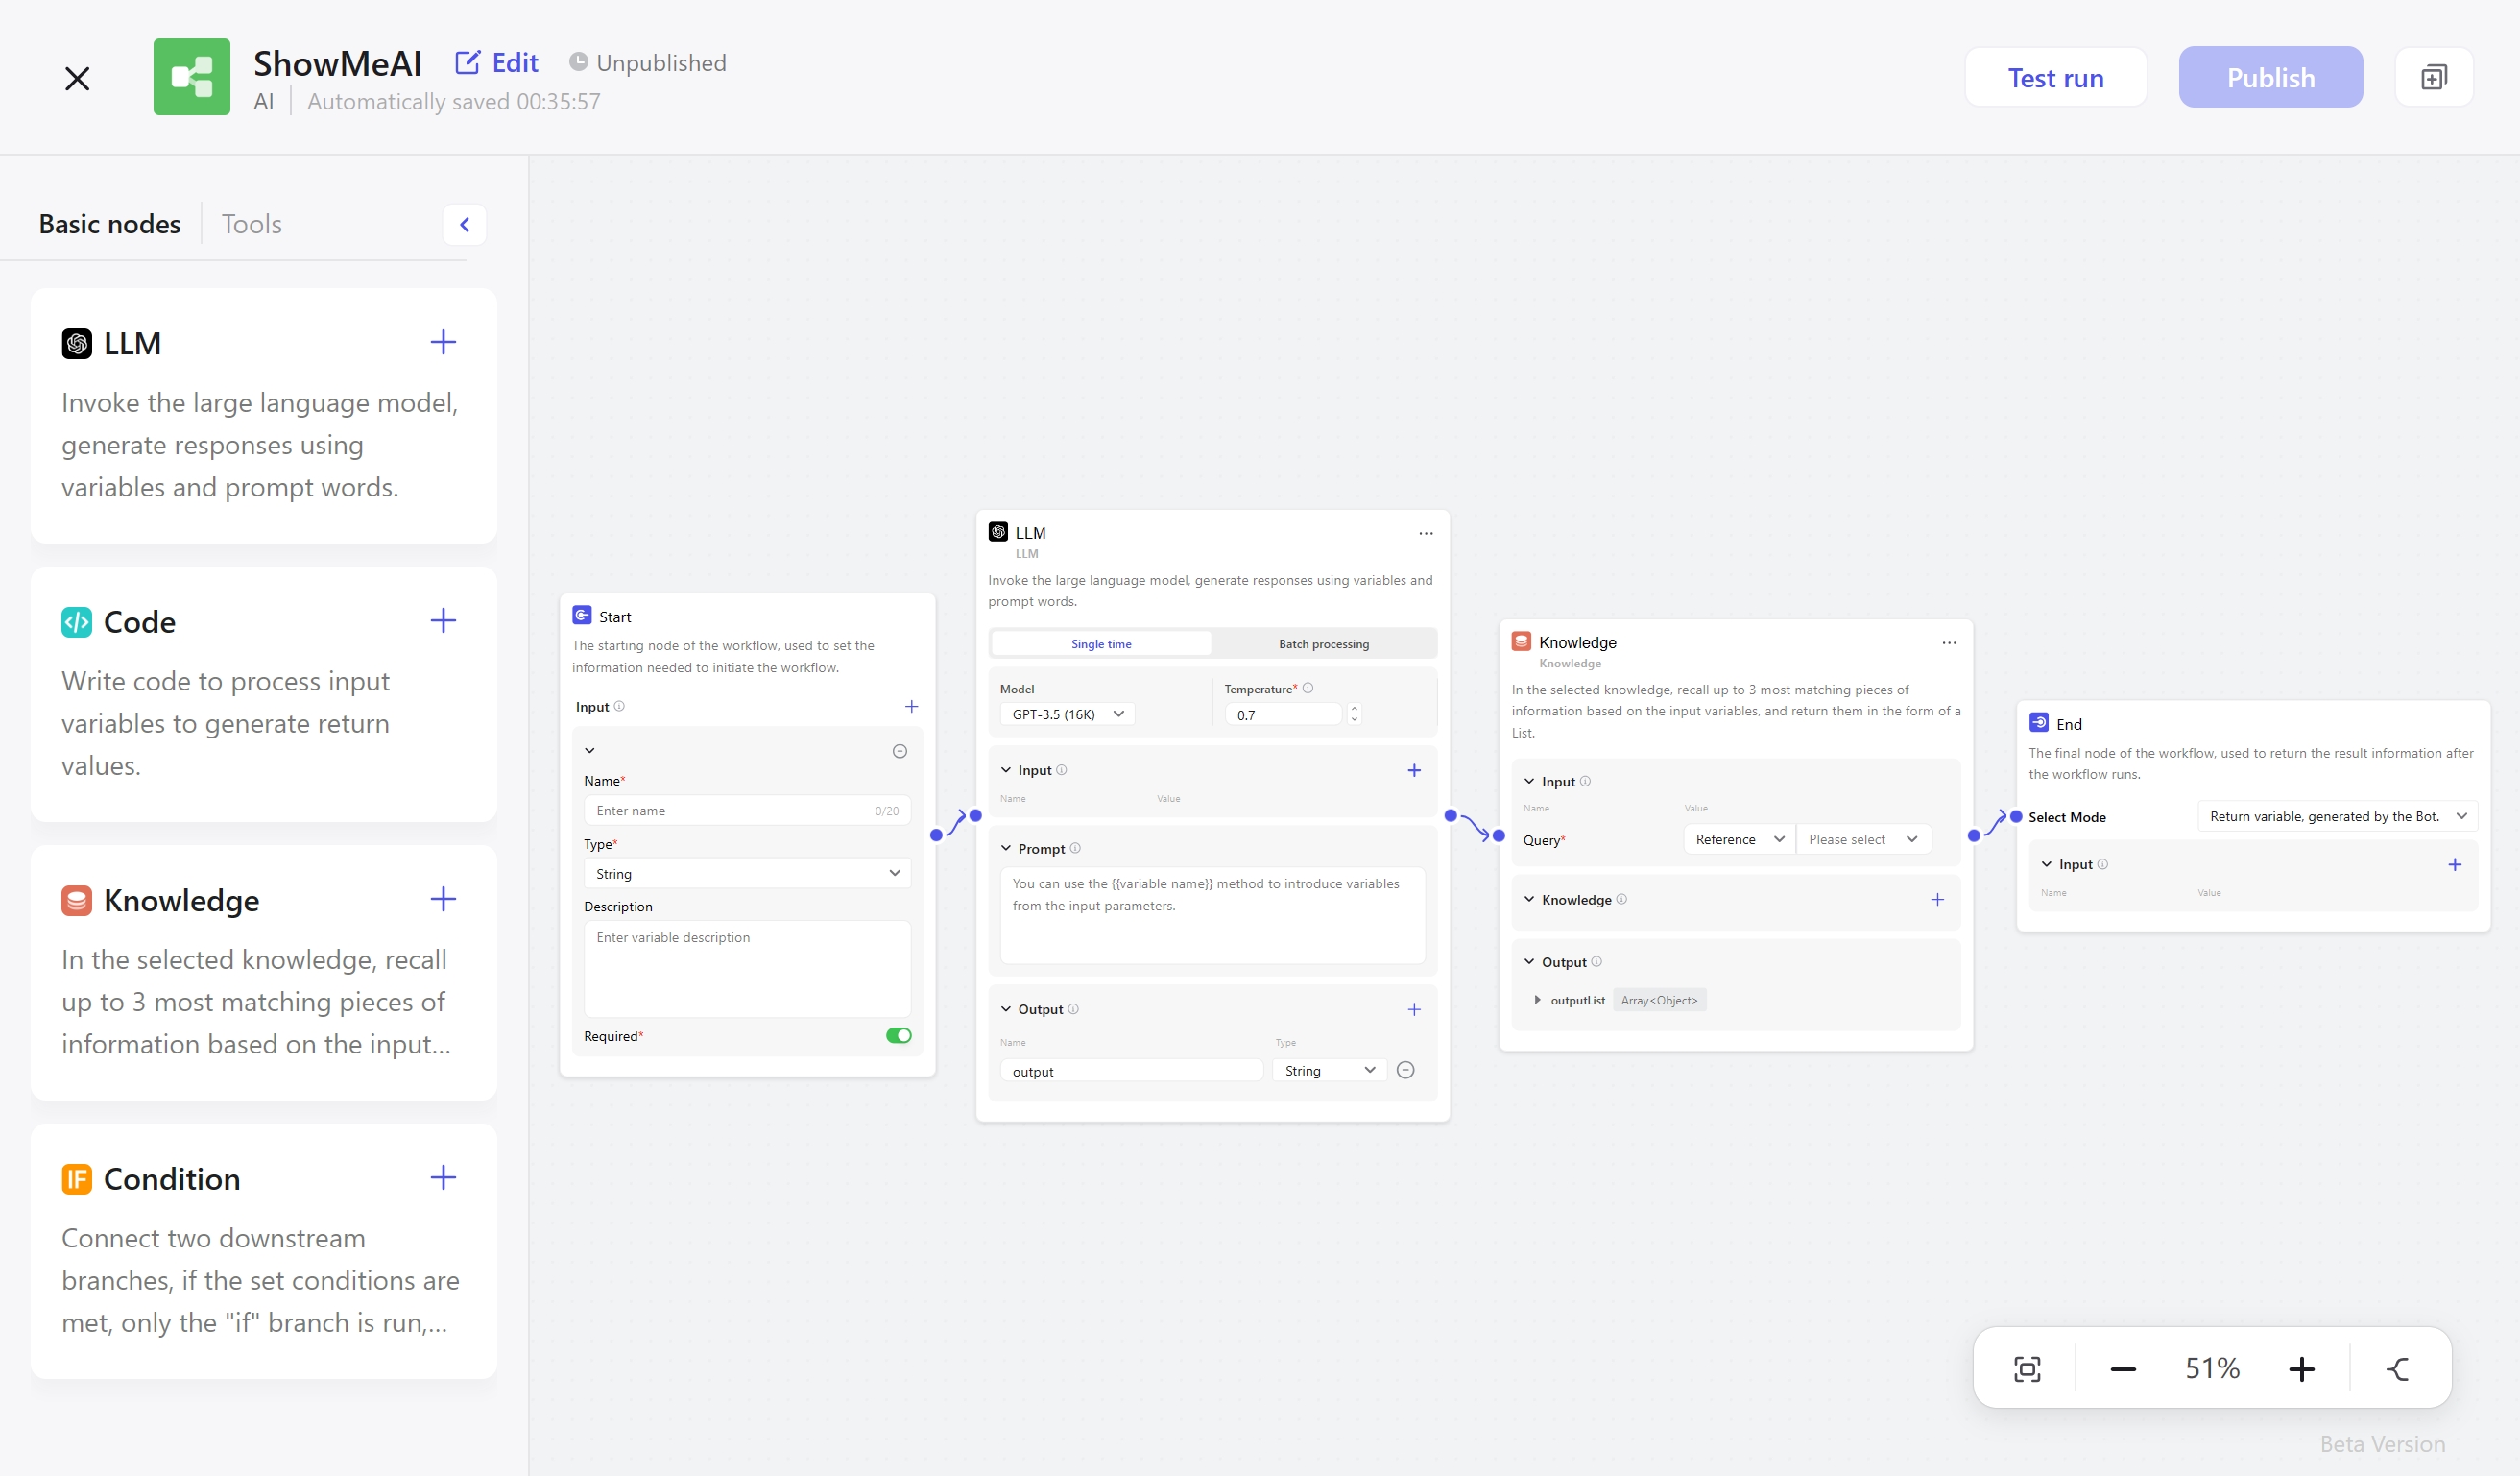2520x1476 pixels.
Task: Open the Reference dropdown for Query
Action: [1738, 839]
